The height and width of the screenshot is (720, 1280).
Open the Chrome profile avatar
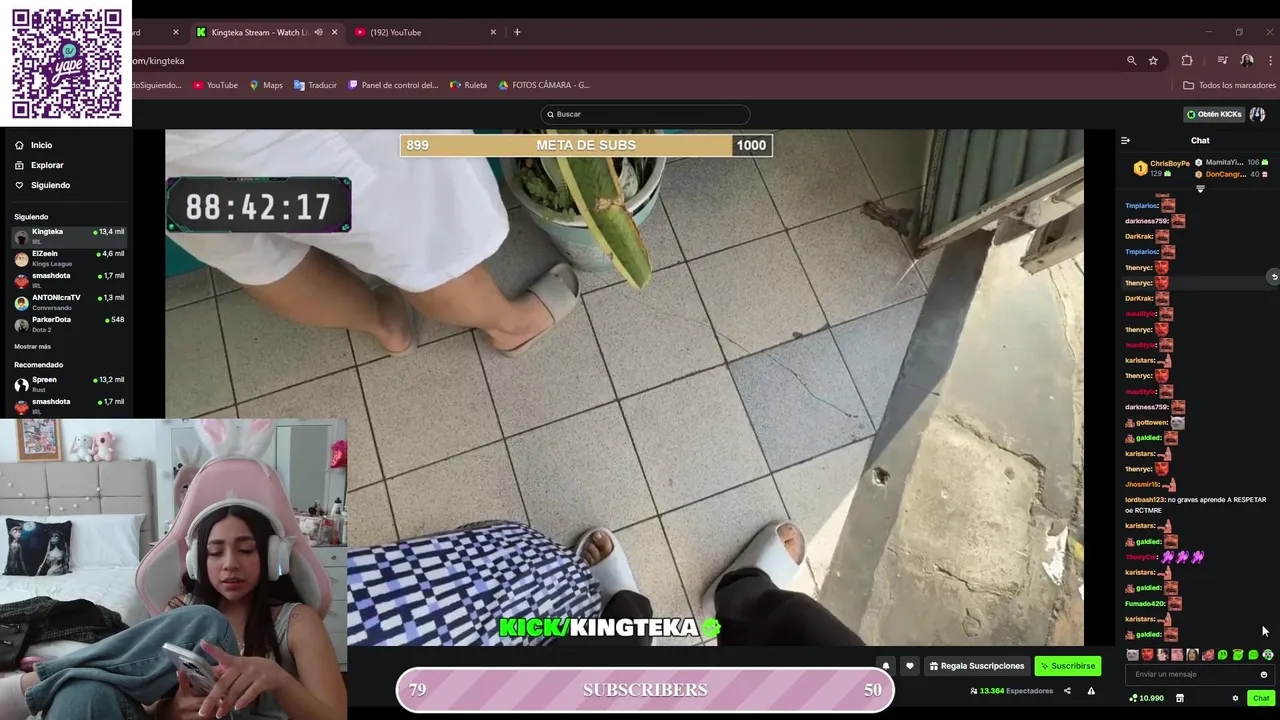pos(1247,60)
